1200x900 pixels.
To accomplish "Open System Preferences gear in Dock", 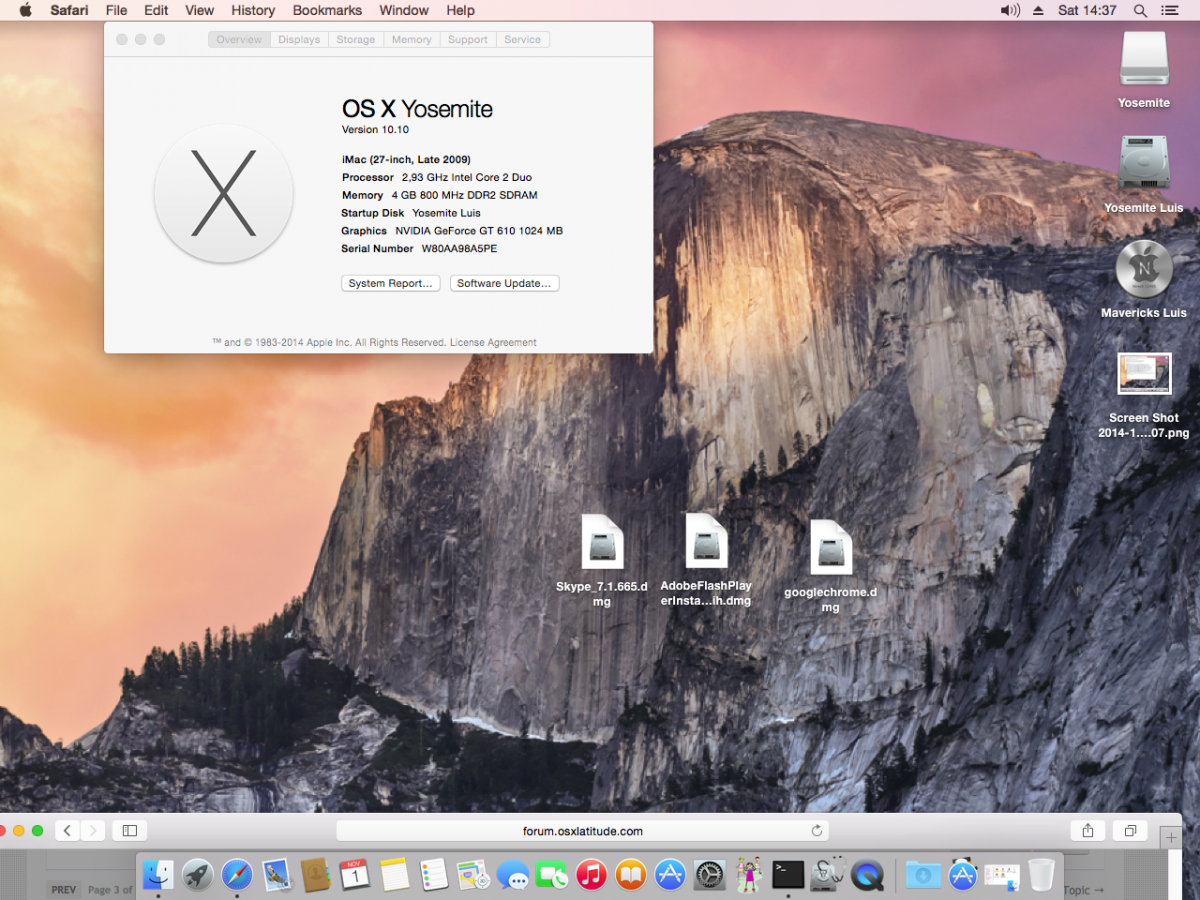I will (709, 875).
